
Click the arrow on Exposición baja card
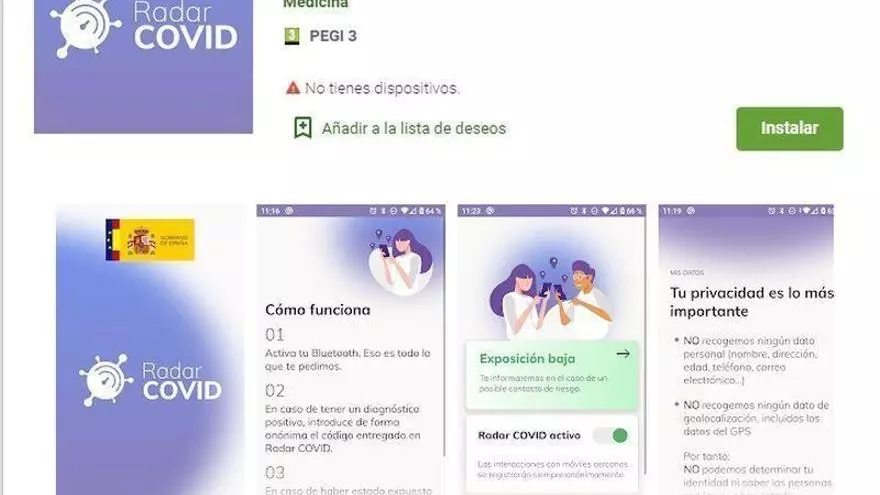[623, 354]
